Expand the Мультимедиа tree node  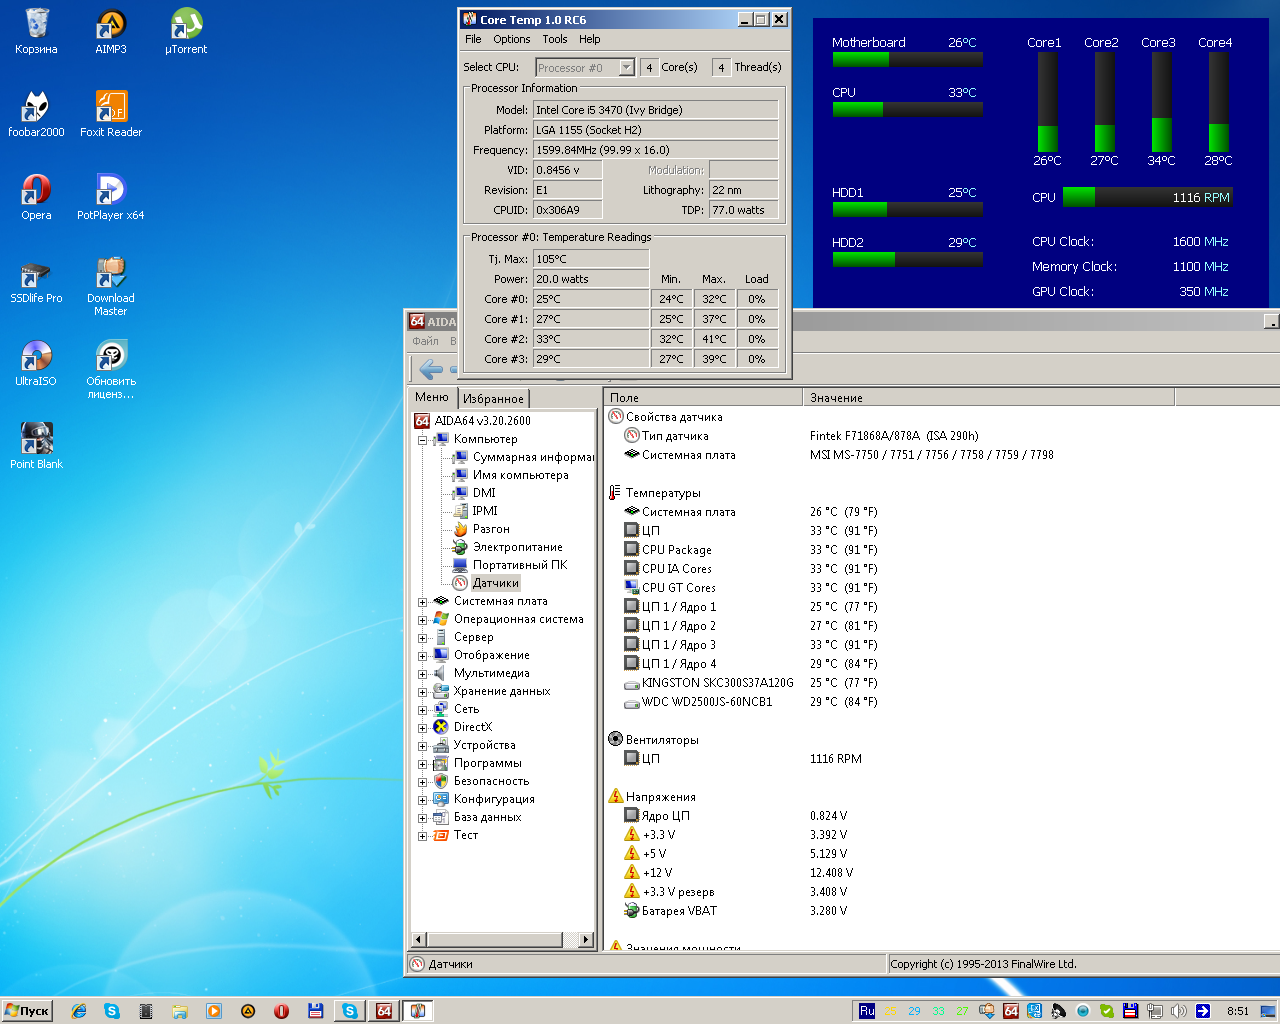(x=423, y=674)
